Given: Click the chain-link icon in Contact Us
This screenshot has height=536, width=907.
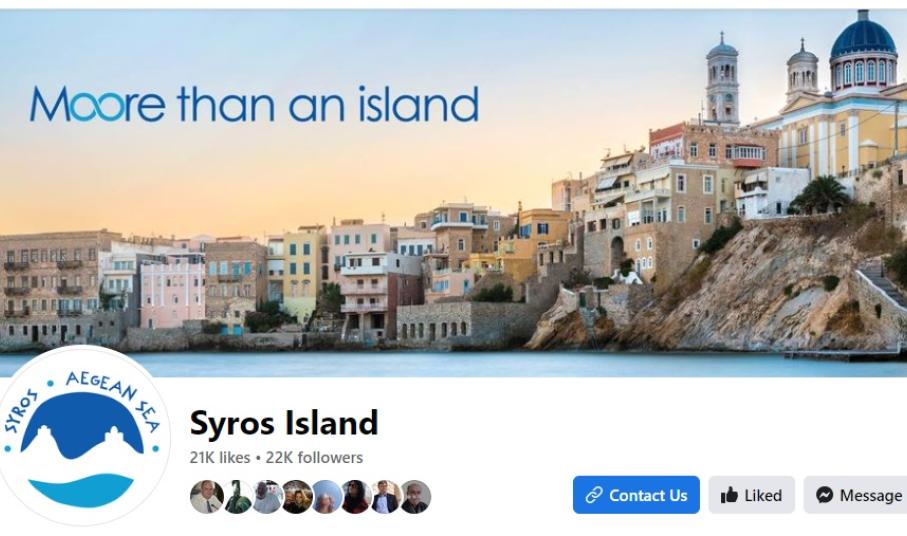Looking at the screenshot, I should coord(593,495).
